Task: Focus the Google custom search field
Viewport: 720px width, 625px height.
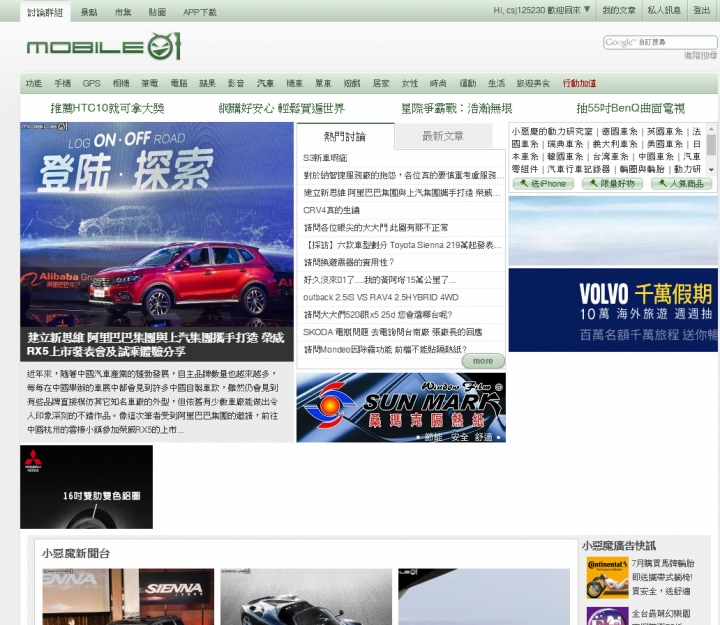Action: click(x=660, y=42)
